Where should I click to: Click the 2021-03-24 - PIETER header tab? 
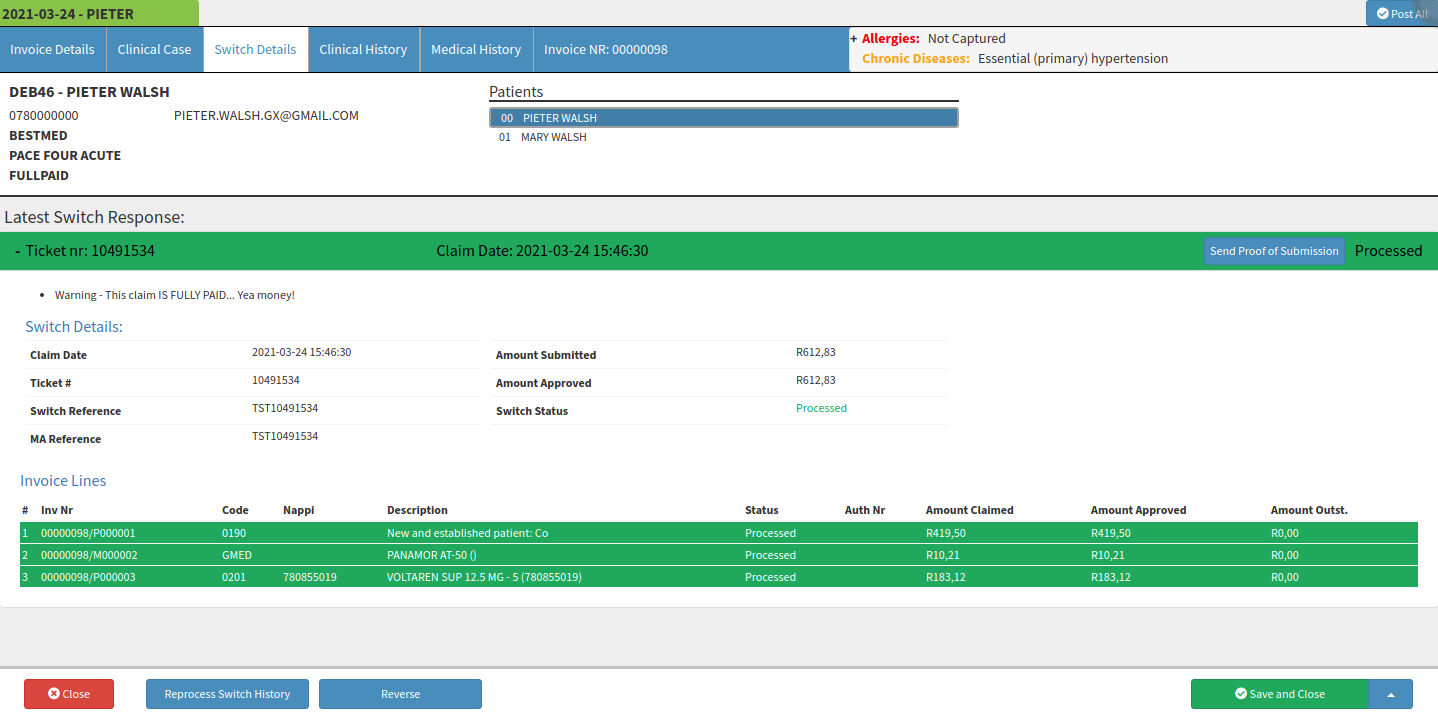(98, 13)
